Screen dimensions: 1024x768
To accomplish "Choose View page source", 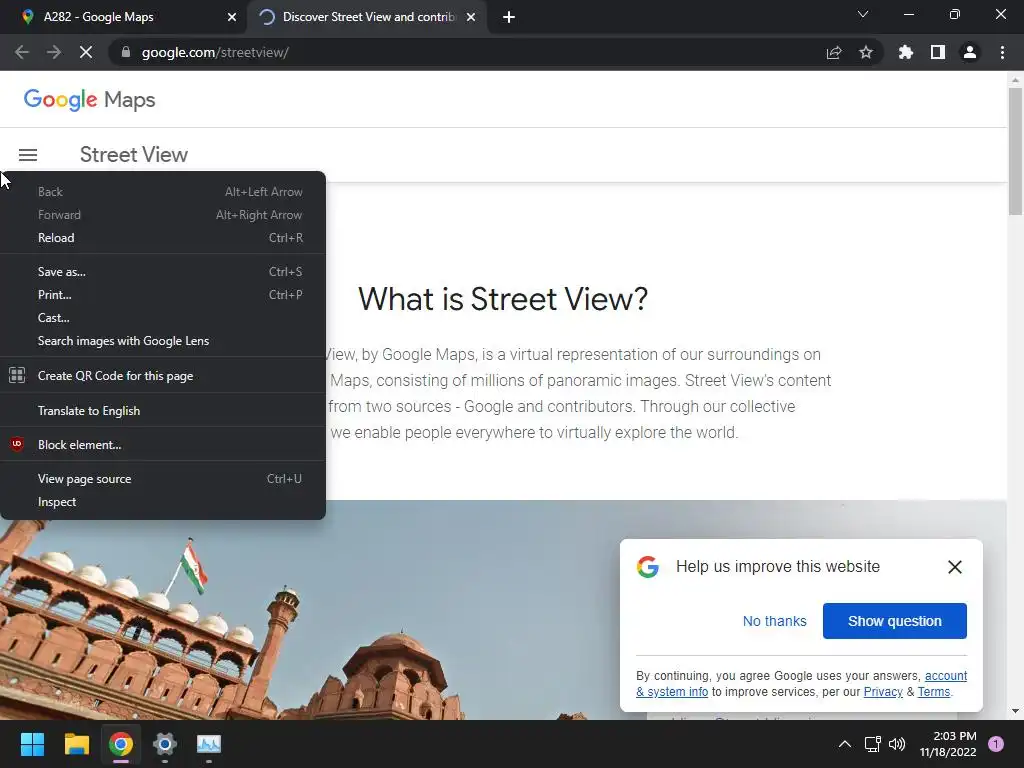I will 163,479.
